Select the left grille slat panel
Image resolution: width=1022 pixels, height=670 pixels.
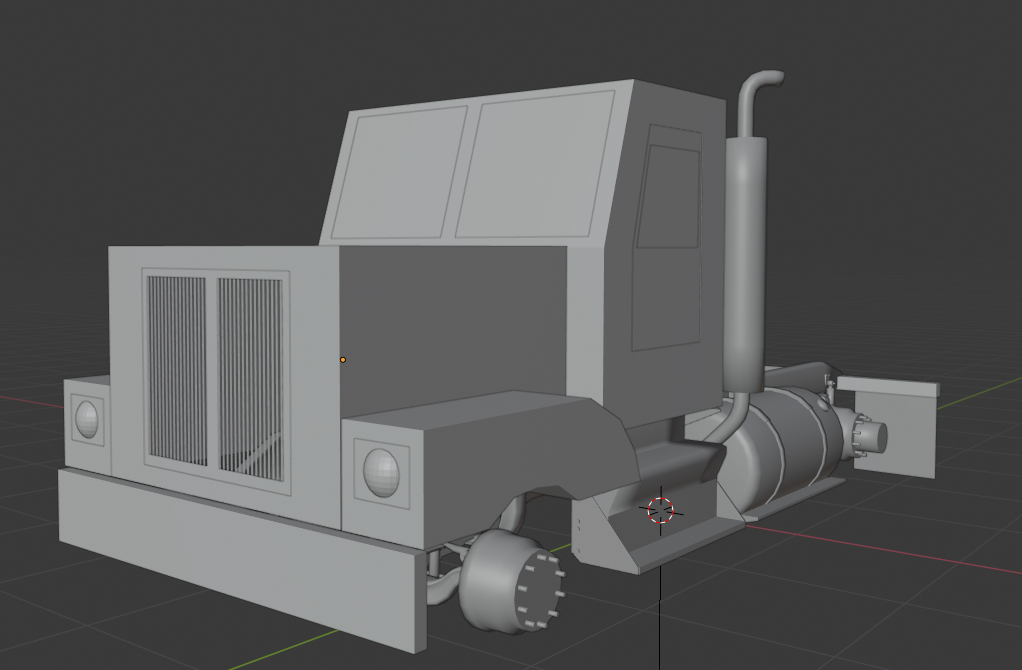177,370
